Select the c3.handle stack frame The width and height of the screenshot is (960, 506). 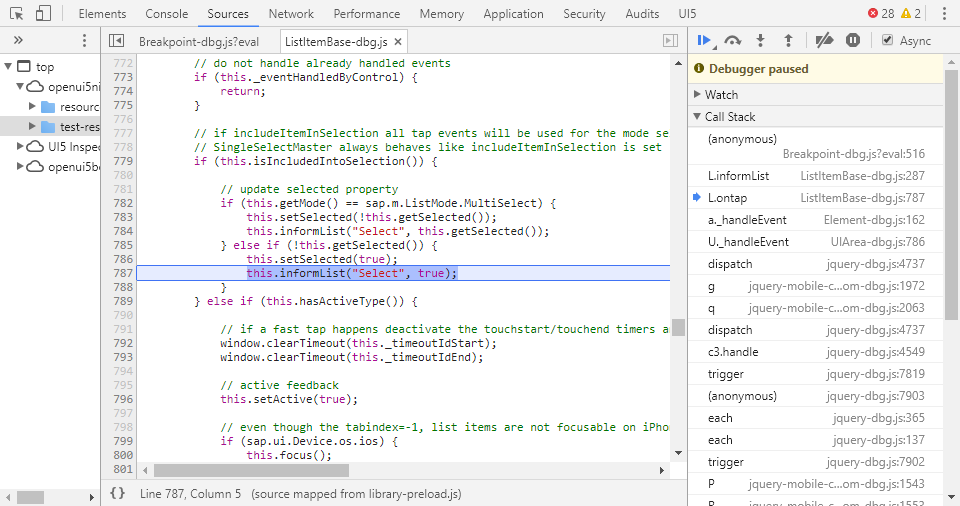[x=816, y=352]
